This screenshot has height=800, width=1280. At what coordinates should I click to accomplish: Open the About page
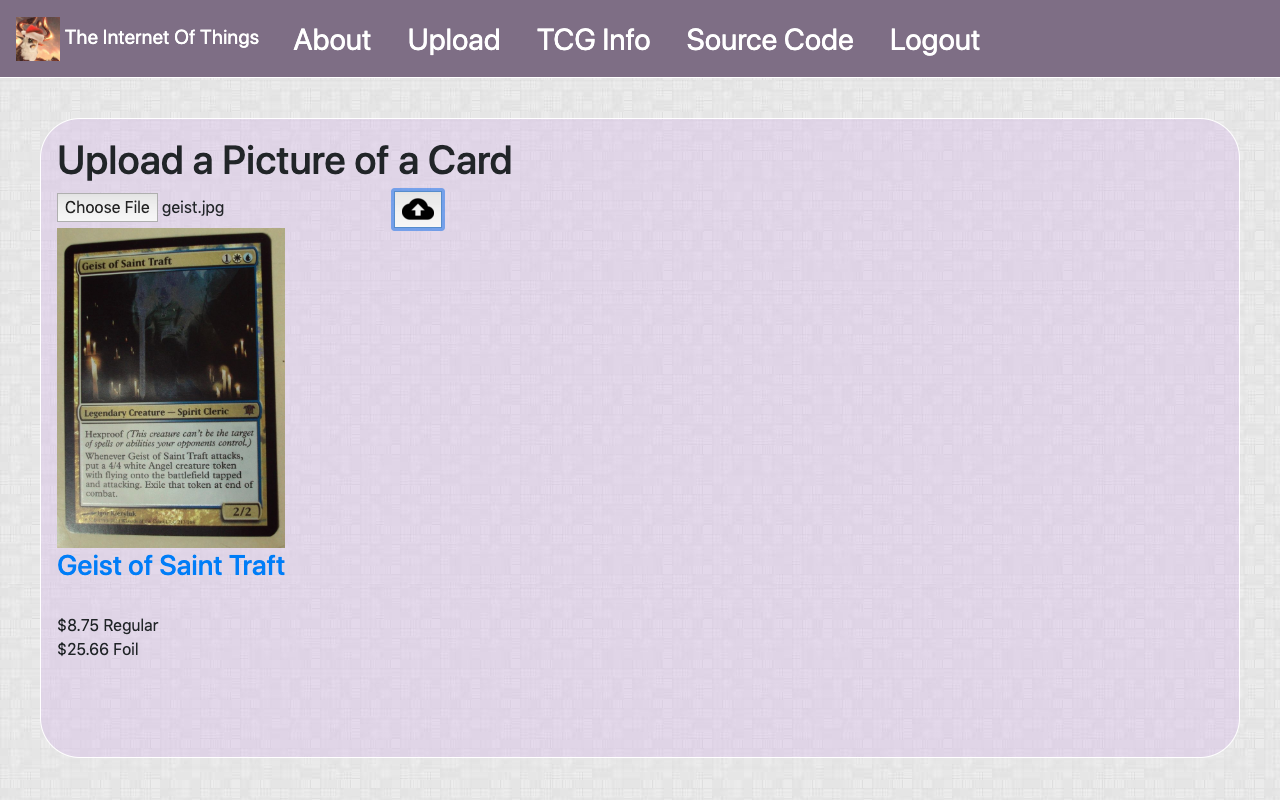point(332,40)
